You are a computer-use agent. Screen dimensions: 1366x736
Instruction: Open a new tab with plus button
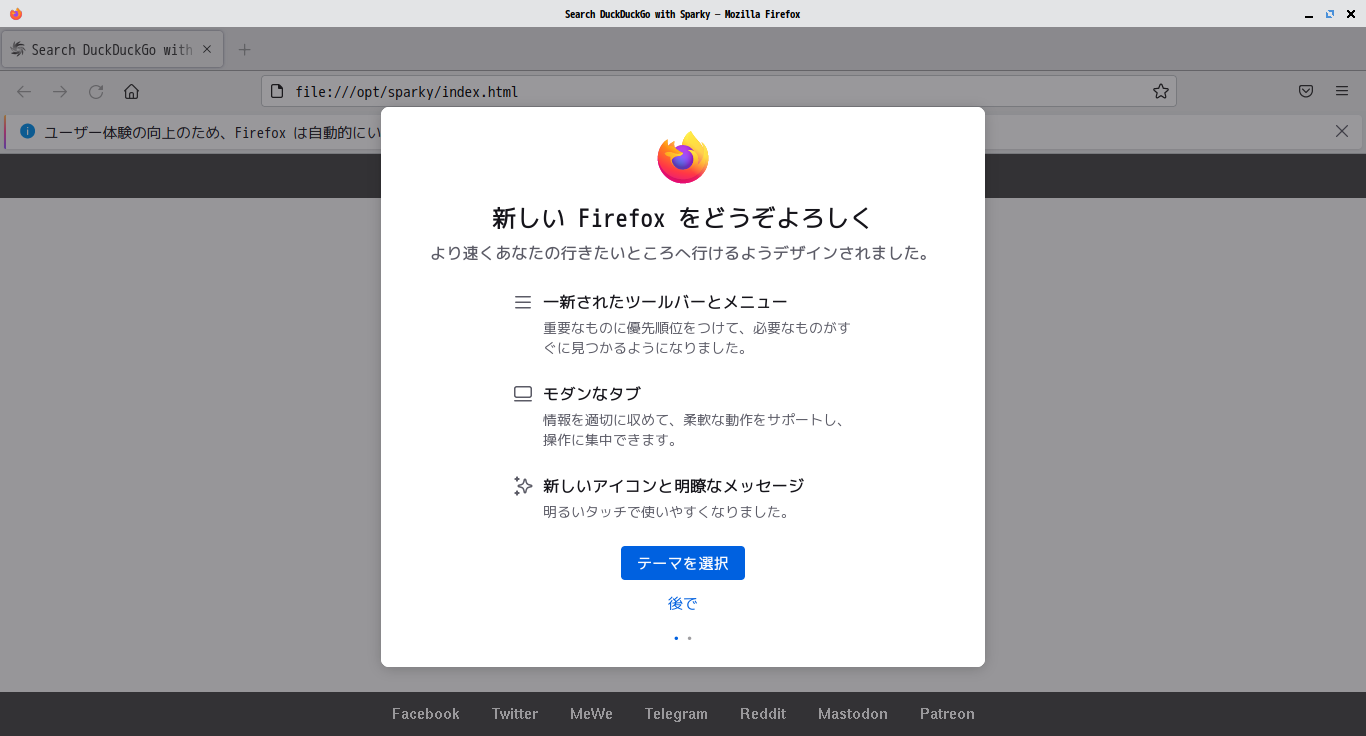click(244, 50)
